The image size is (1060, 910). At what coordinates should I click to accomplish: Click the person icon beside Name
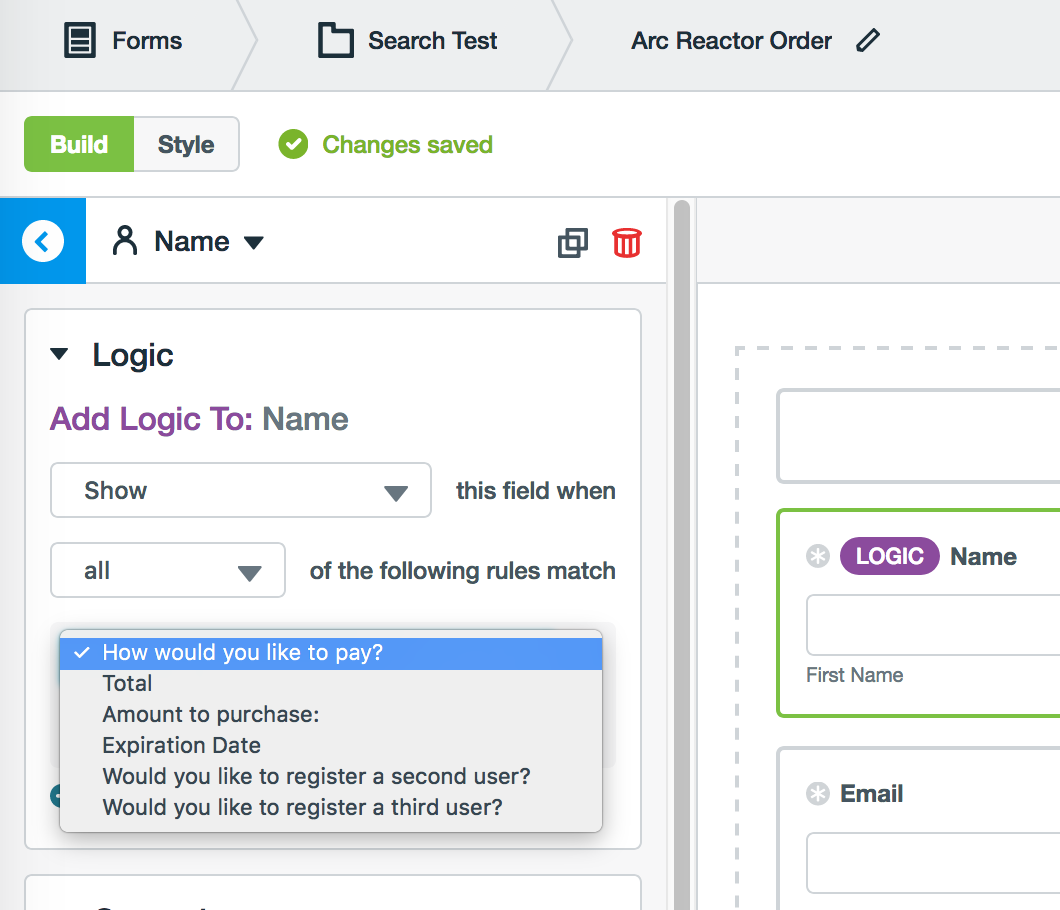click(x=125, y=241)
